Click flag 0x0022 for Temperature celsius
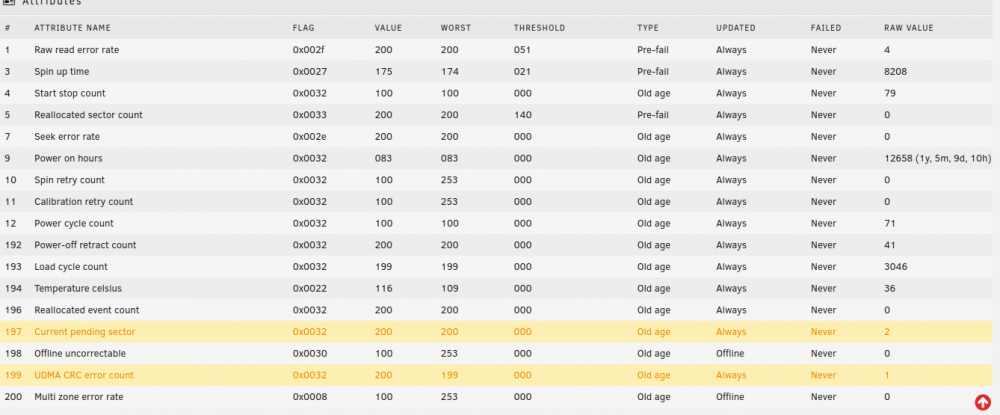The image size is (1000, 415). [x=310, y=288]
